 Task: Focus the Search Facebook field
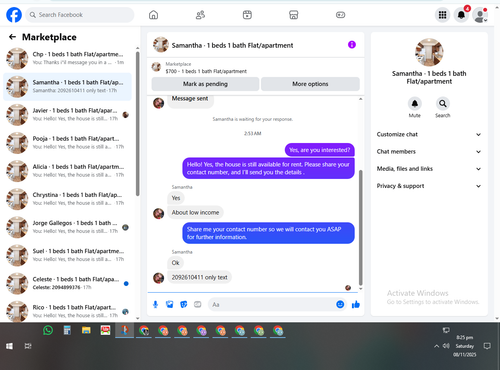tap(80, 15)
